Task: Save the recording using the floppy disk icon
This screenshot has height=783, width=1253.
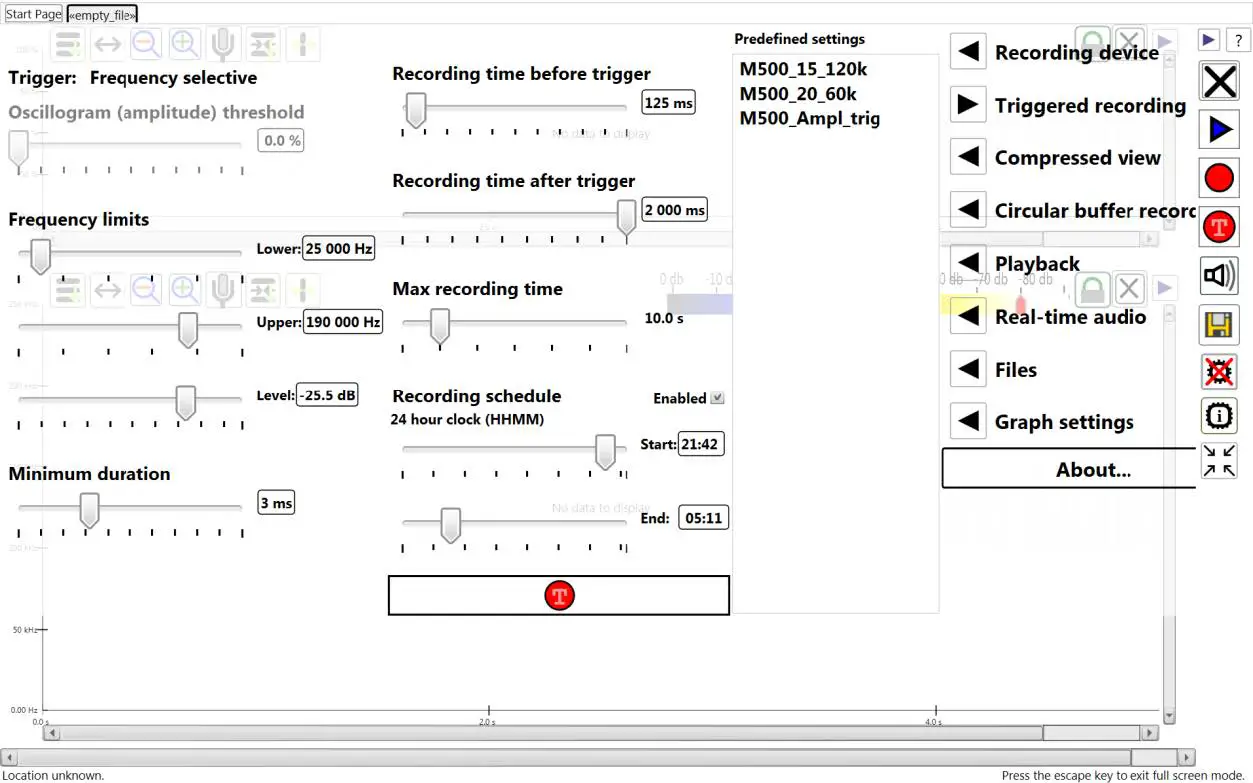Action: 1218,324
